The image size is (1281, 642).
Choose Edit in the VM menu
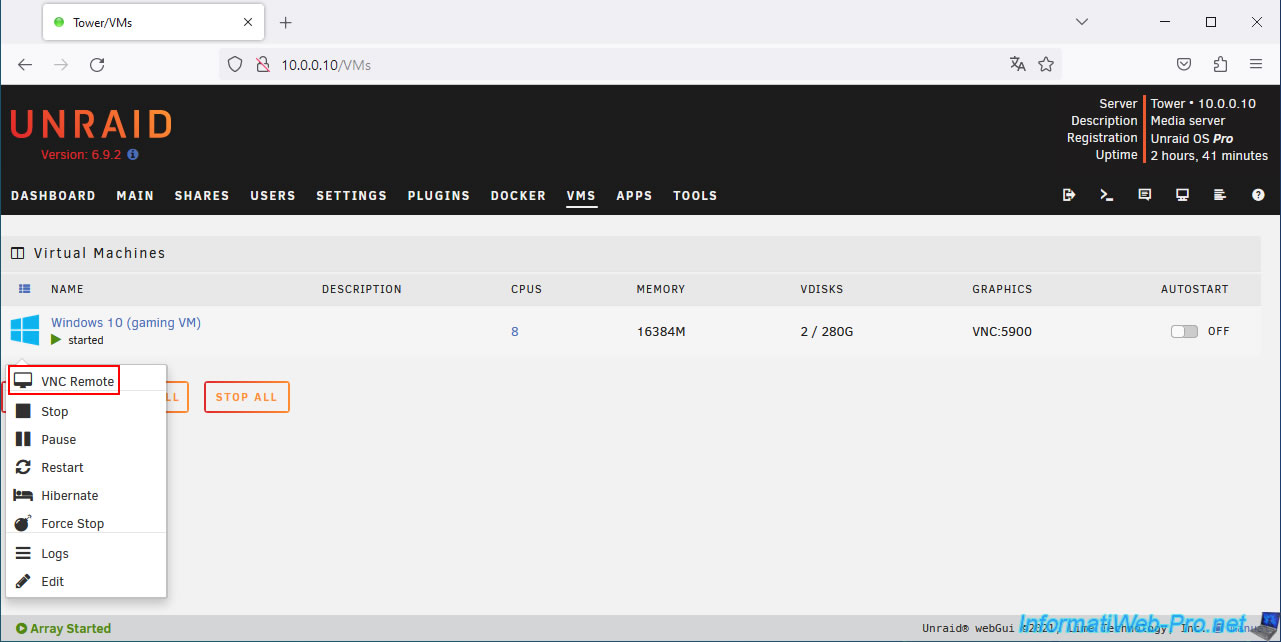click(x=52, y=581)
